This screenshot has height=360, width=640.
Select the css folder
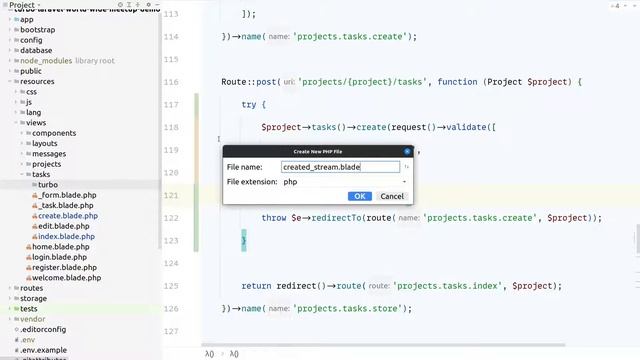pyautogui.click(x=31, y=92)
